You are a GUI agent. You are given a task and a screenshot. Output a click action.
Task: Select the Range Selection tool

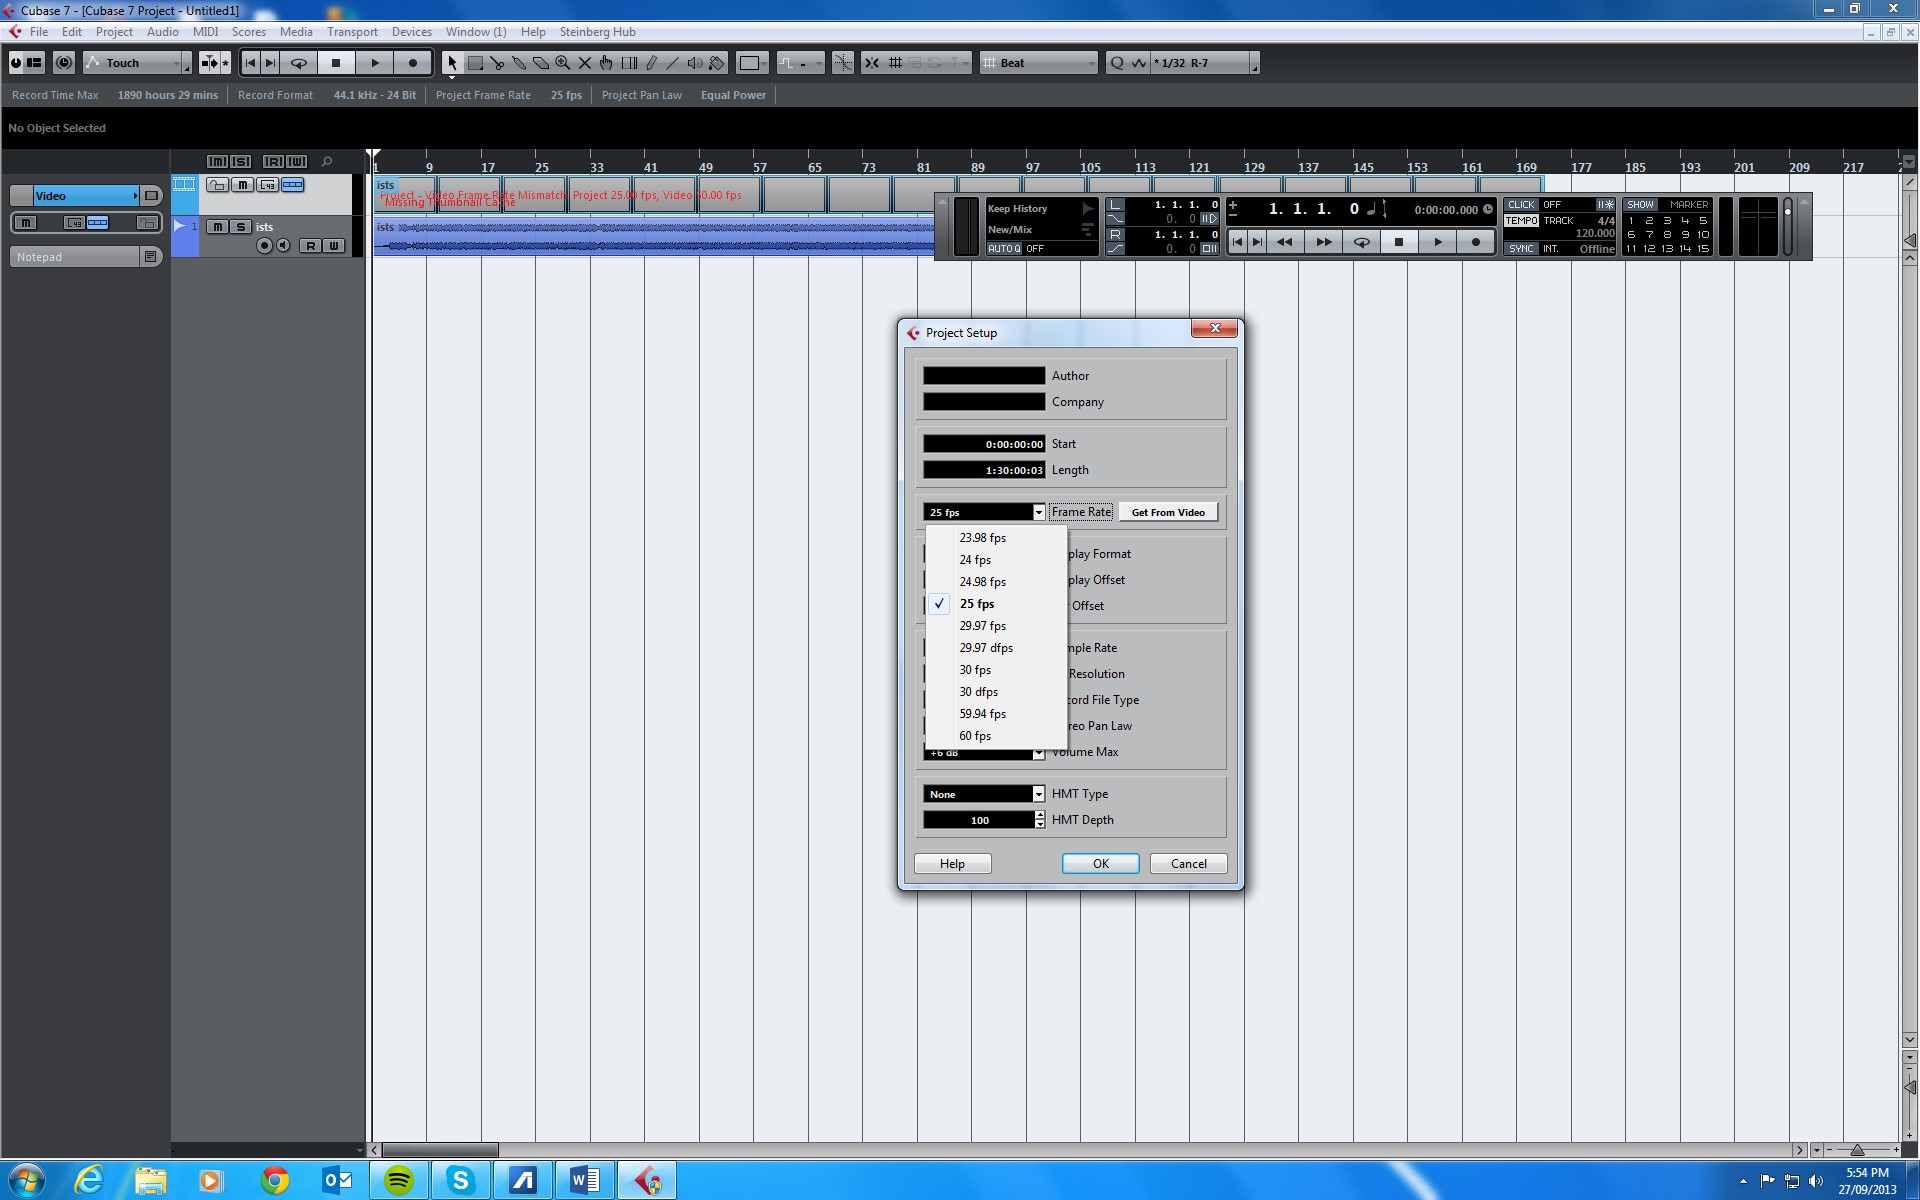click(x=475, y=63)
